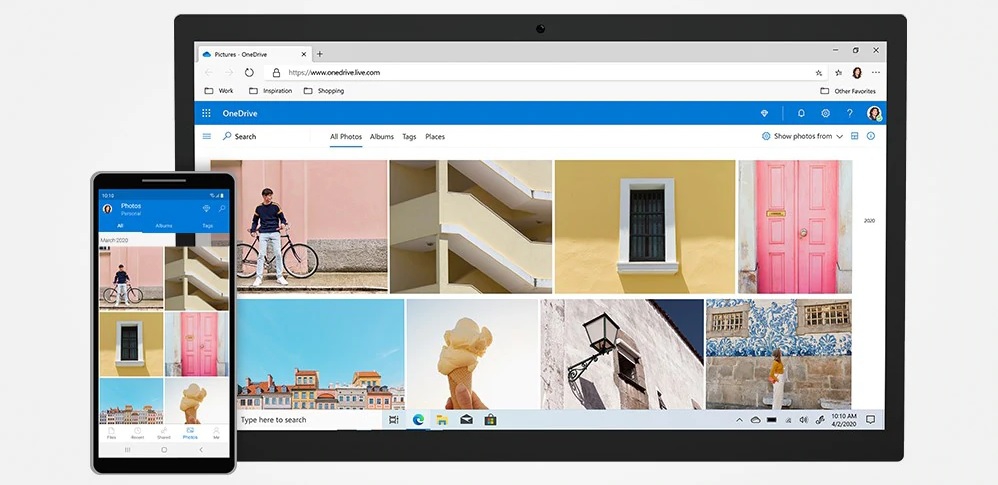
Task: Click the taskbar clock showing 10:10 AM
Action: pos(844,420)
